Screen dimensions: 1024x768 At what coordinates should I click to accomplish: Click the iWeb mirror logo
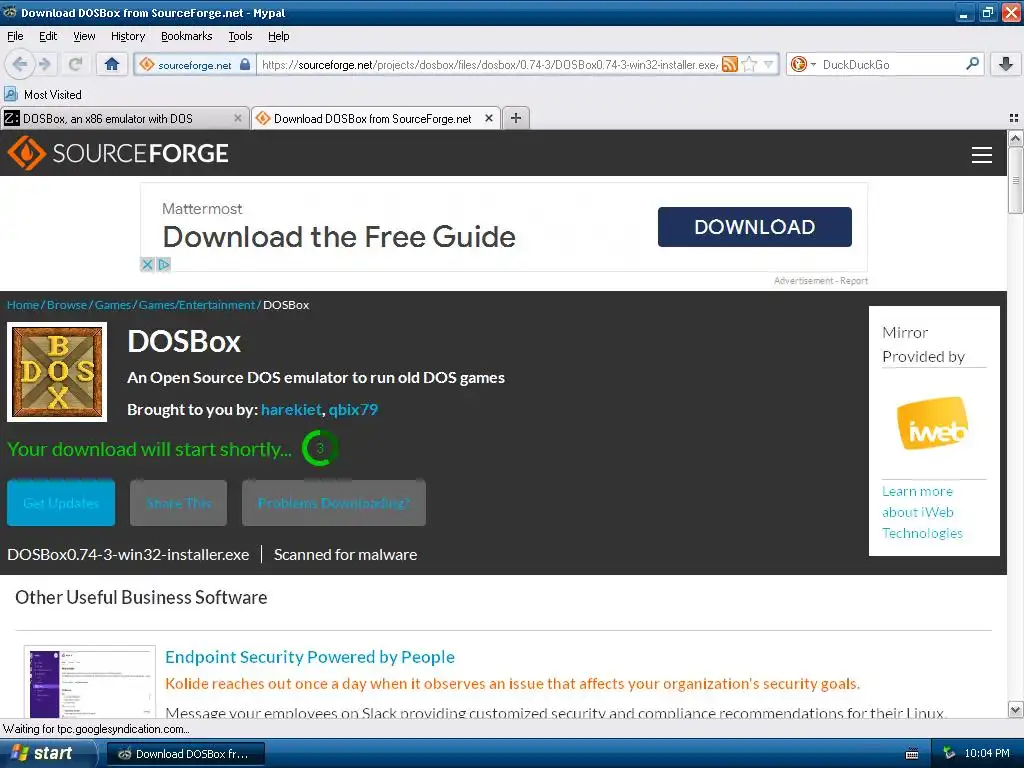932,423
